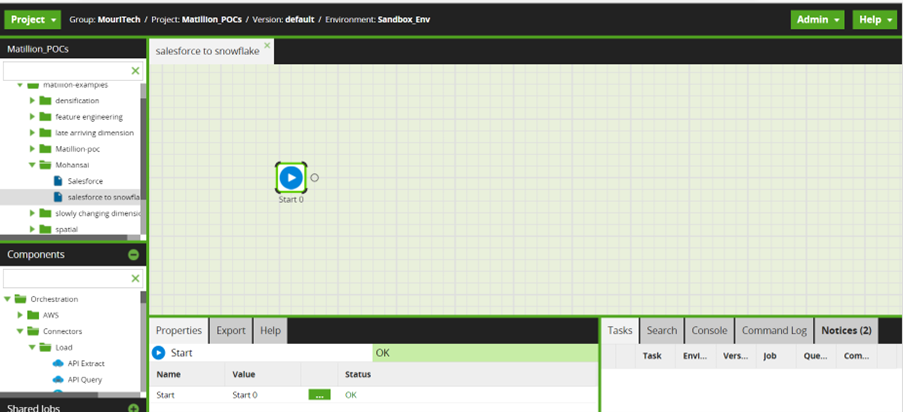This screenshot has height=412, width=903.
Task: Expand the densification folder
Action: [x=33, y=101]
